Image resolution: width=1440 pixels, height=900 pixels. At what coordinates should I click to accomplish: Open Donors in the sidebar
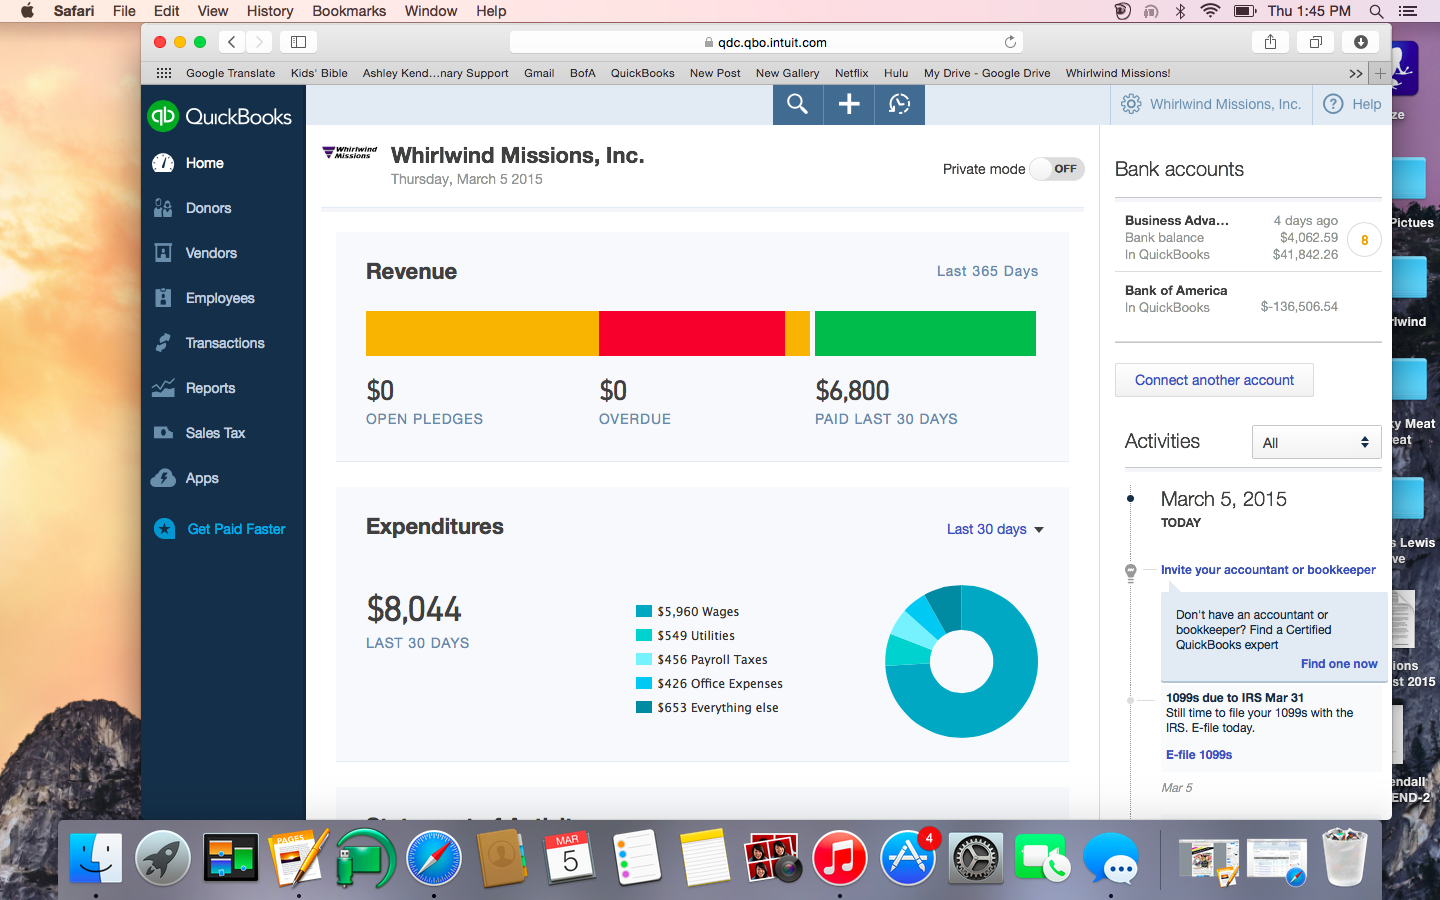pos(208,208)
